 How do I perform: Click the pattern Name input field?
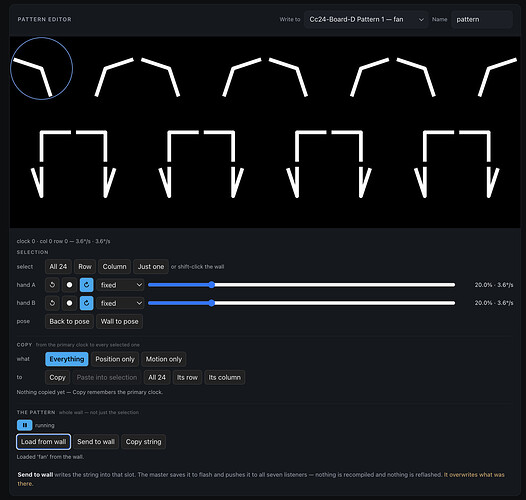tap(482, 19)
